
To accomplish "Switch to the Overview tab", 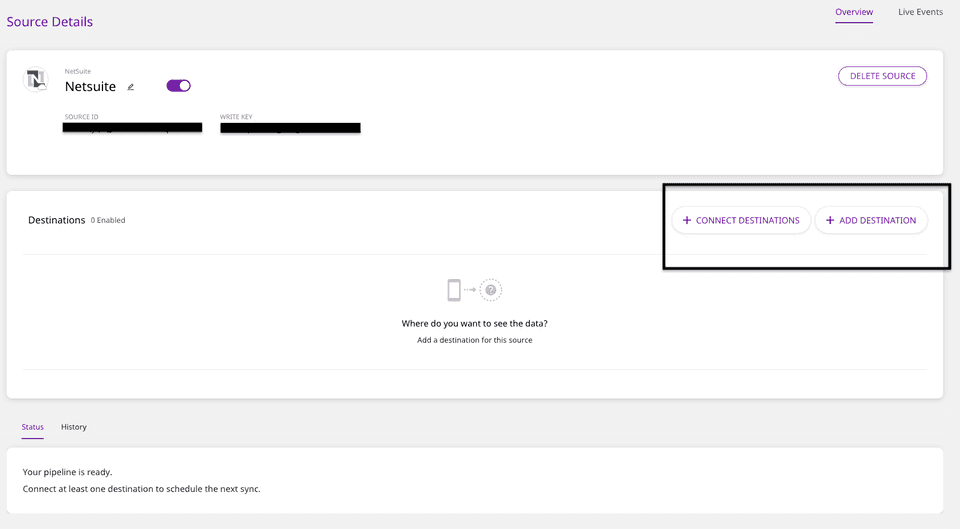I will pos(854,12).
